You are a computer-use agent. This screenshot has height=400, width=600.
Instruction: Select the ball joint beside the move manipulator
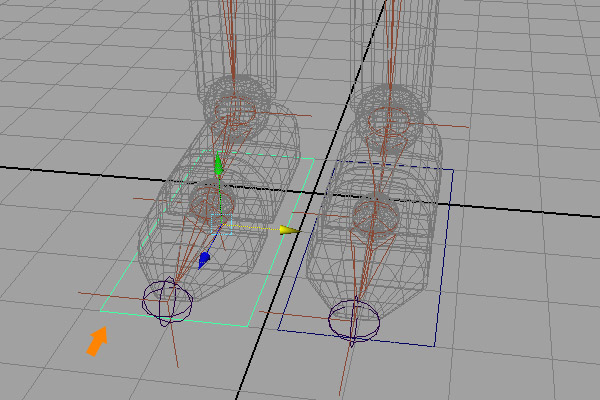coord(211,202)
